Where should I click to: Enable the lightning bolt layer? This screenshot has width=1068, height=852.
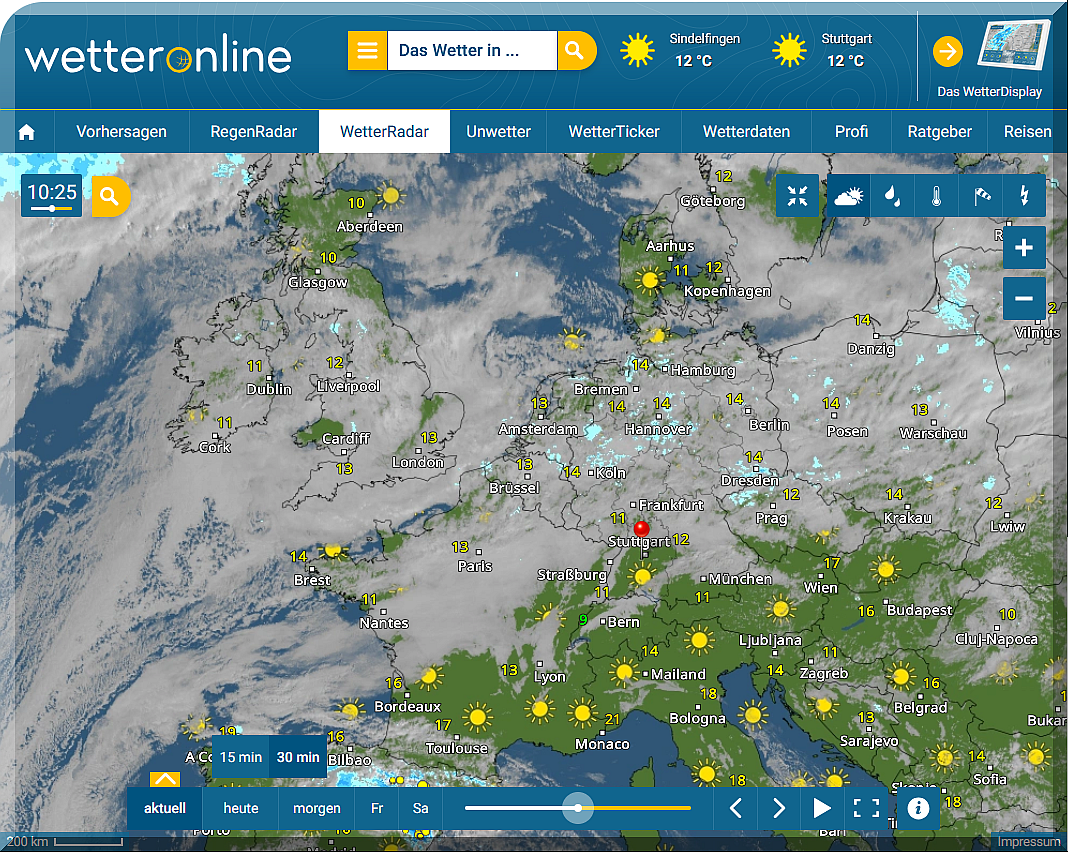1024,196
